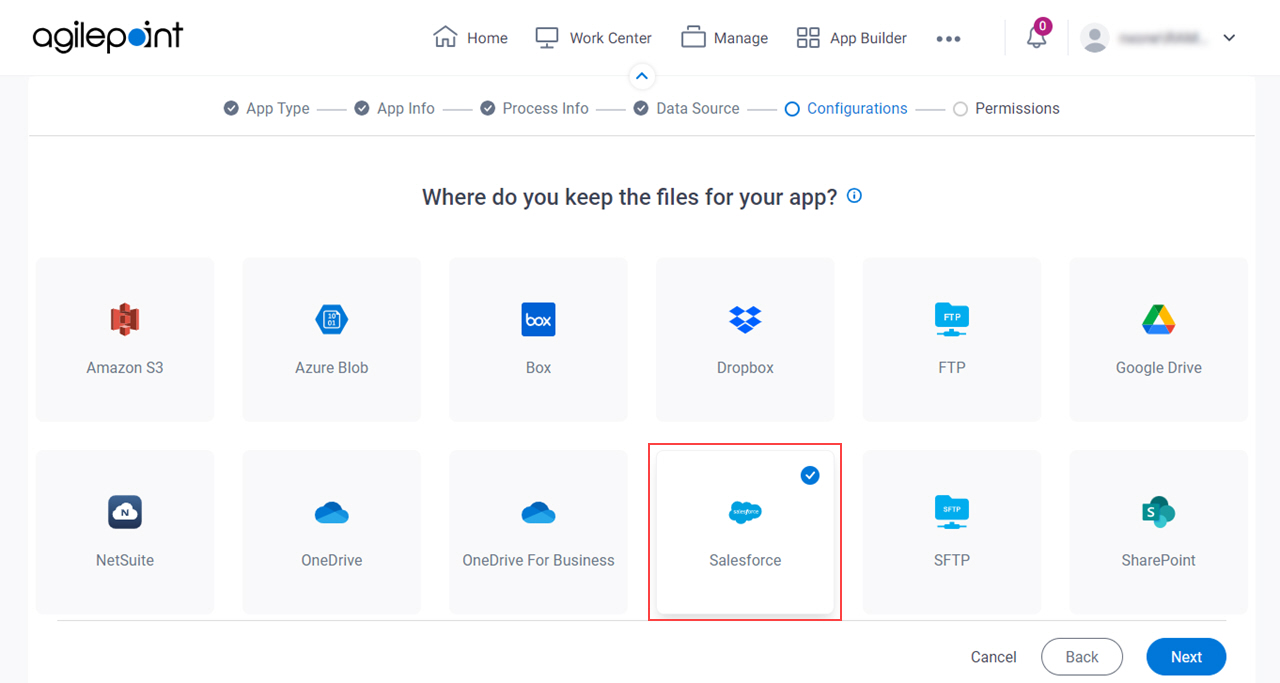
Task: Click the Salesforce cloud logo
Action: tap(745, 512)
